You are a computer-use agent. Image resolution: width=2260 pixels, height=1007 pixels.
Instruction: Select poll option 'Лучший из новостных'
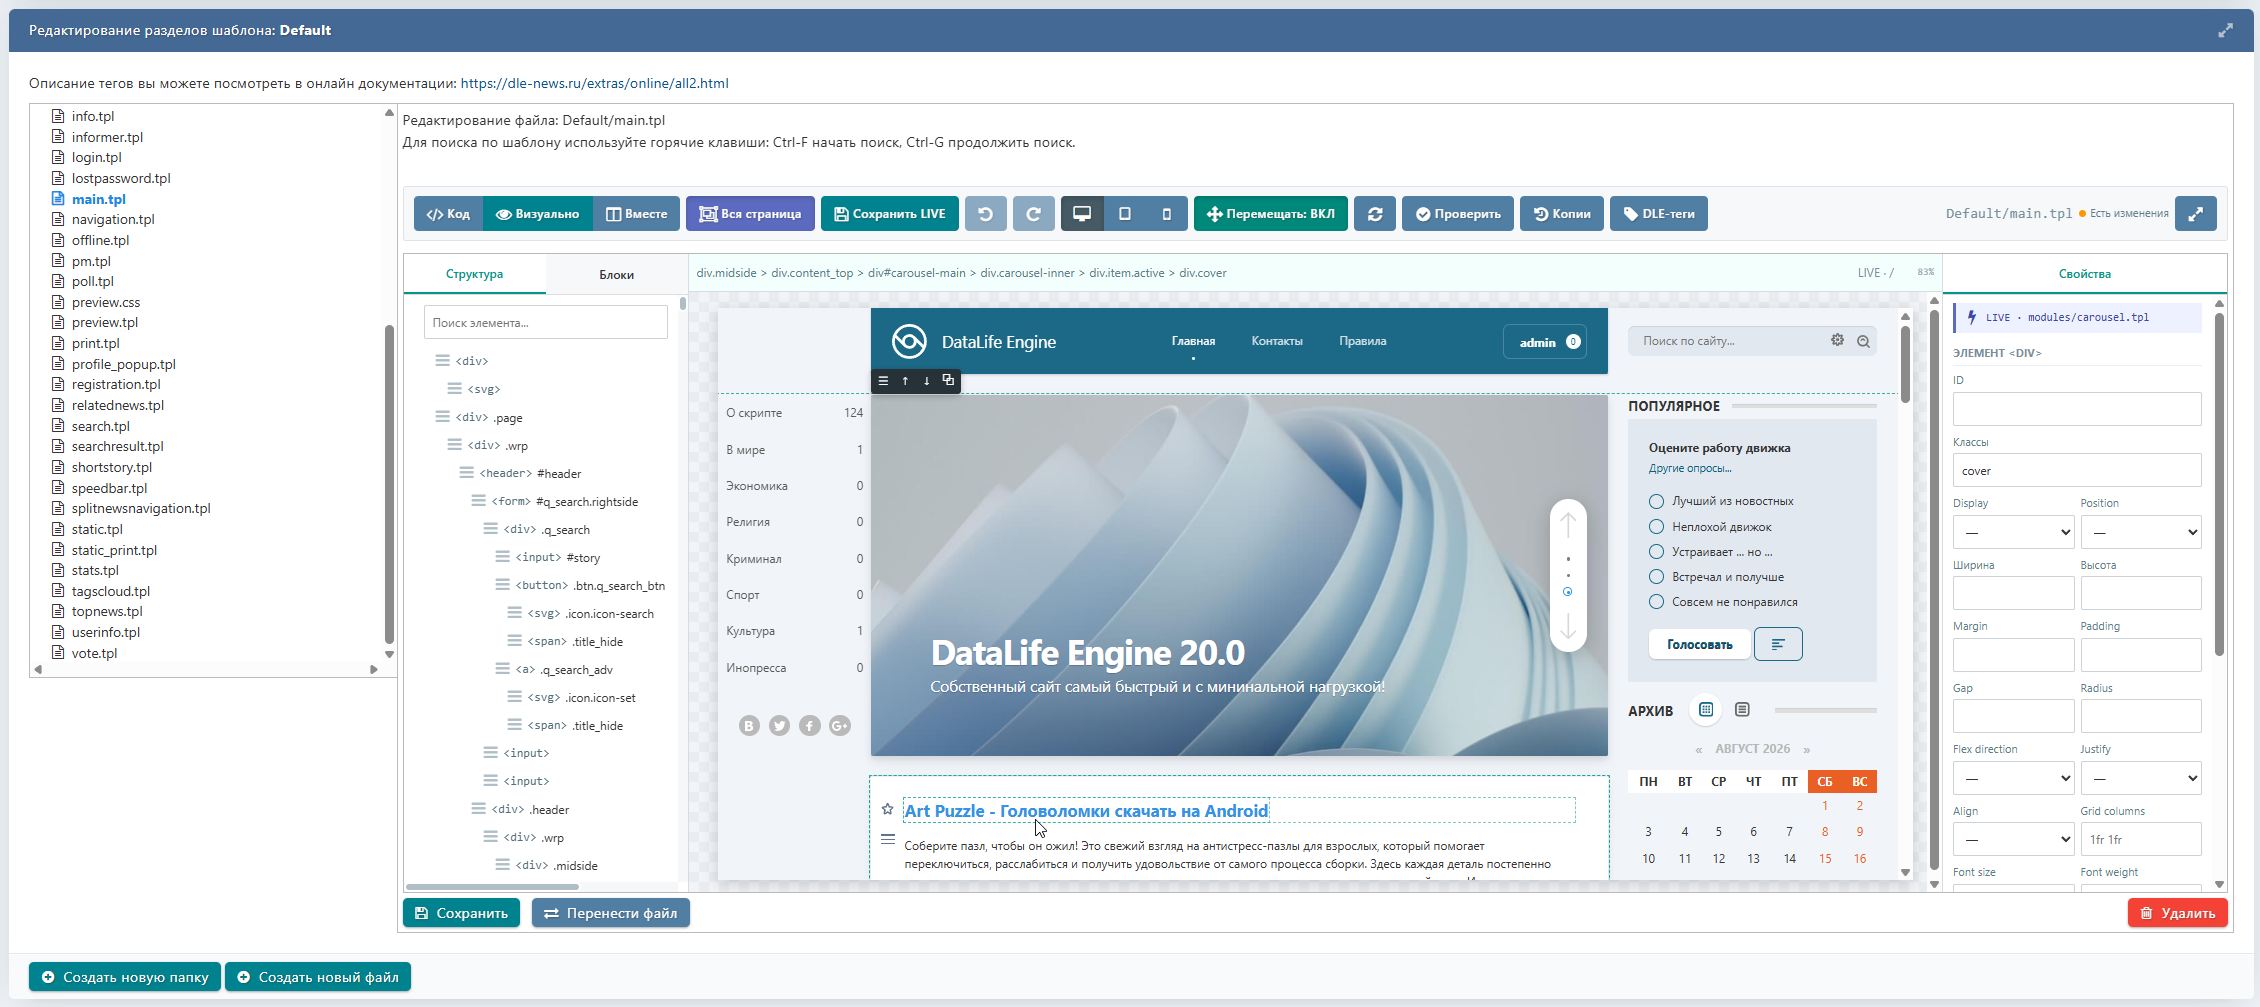tap(1656, 501)
